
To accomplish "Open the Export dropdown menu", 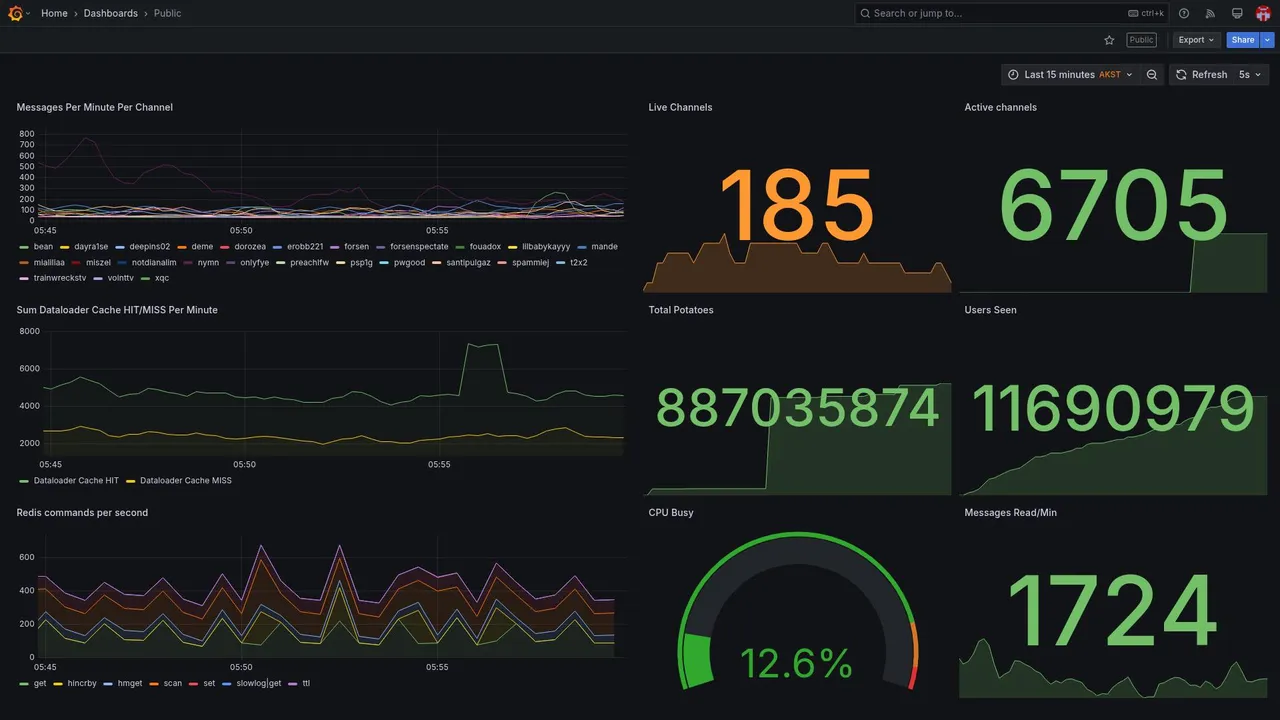I will 1196,40.
